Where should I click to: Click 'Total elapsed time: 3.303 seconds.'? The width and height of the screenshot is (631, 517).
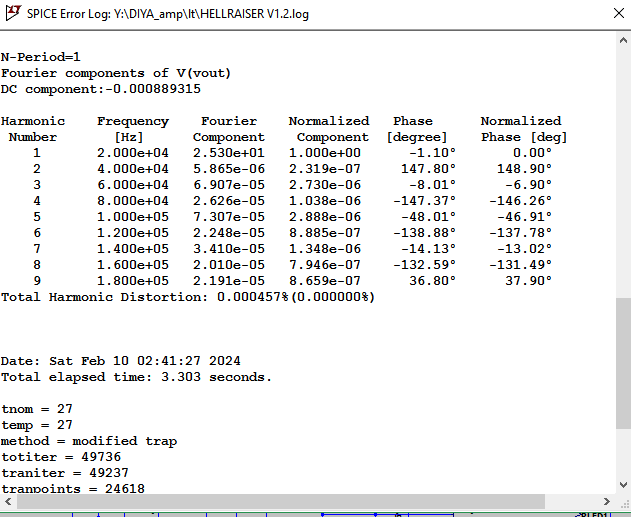pos(136,377)
